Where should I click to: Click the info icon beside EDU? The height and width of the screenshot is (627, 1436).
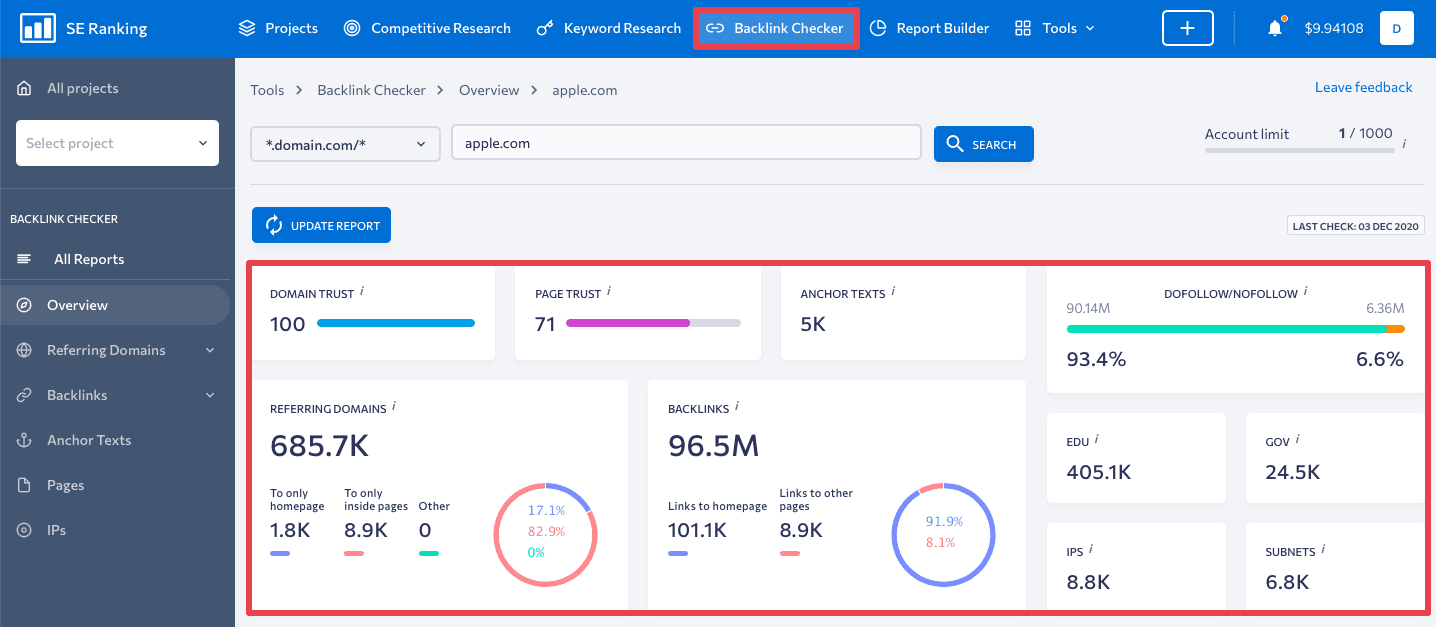1097,439
